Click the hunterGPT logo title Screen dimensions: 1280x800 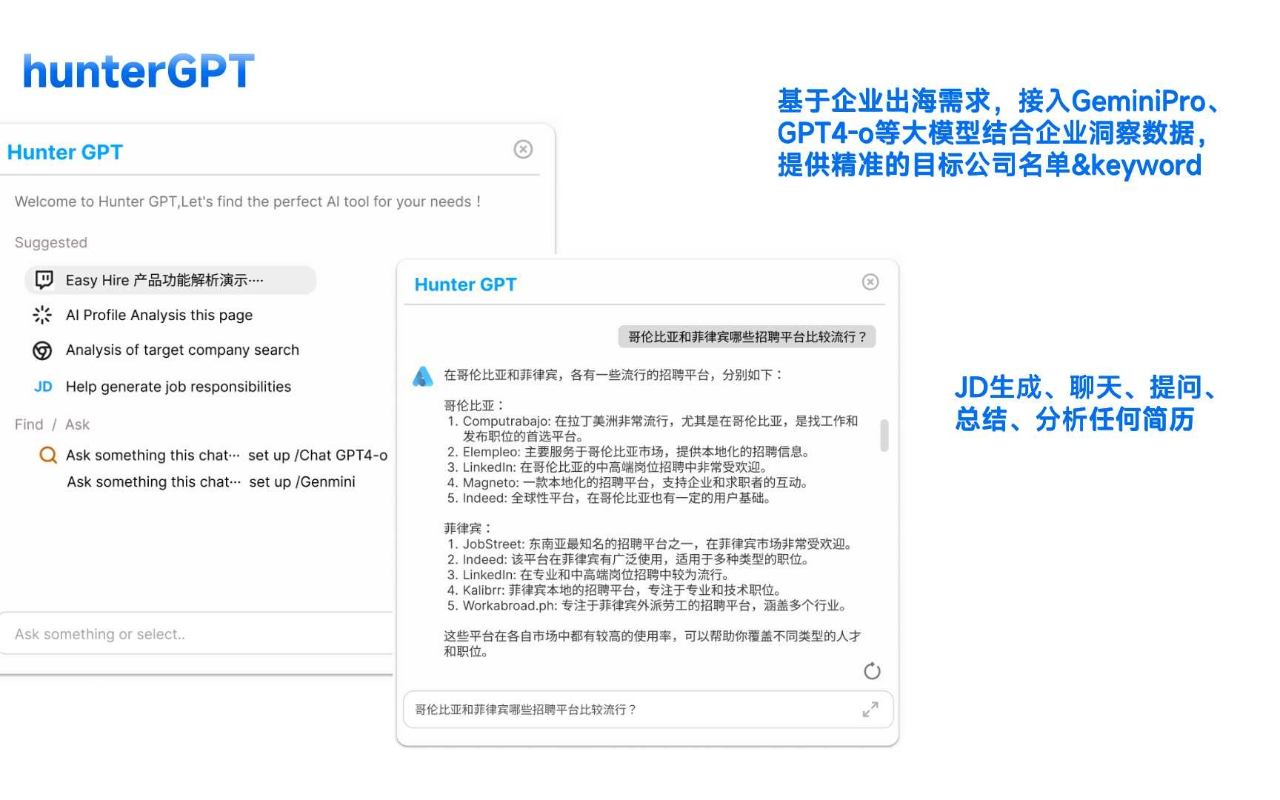pyautogui.click(x=138, y=71)
